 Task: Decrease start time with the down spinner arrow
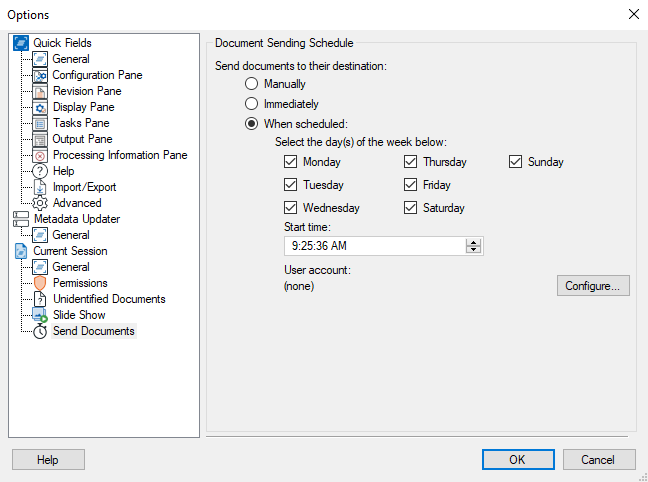(473, 249)
